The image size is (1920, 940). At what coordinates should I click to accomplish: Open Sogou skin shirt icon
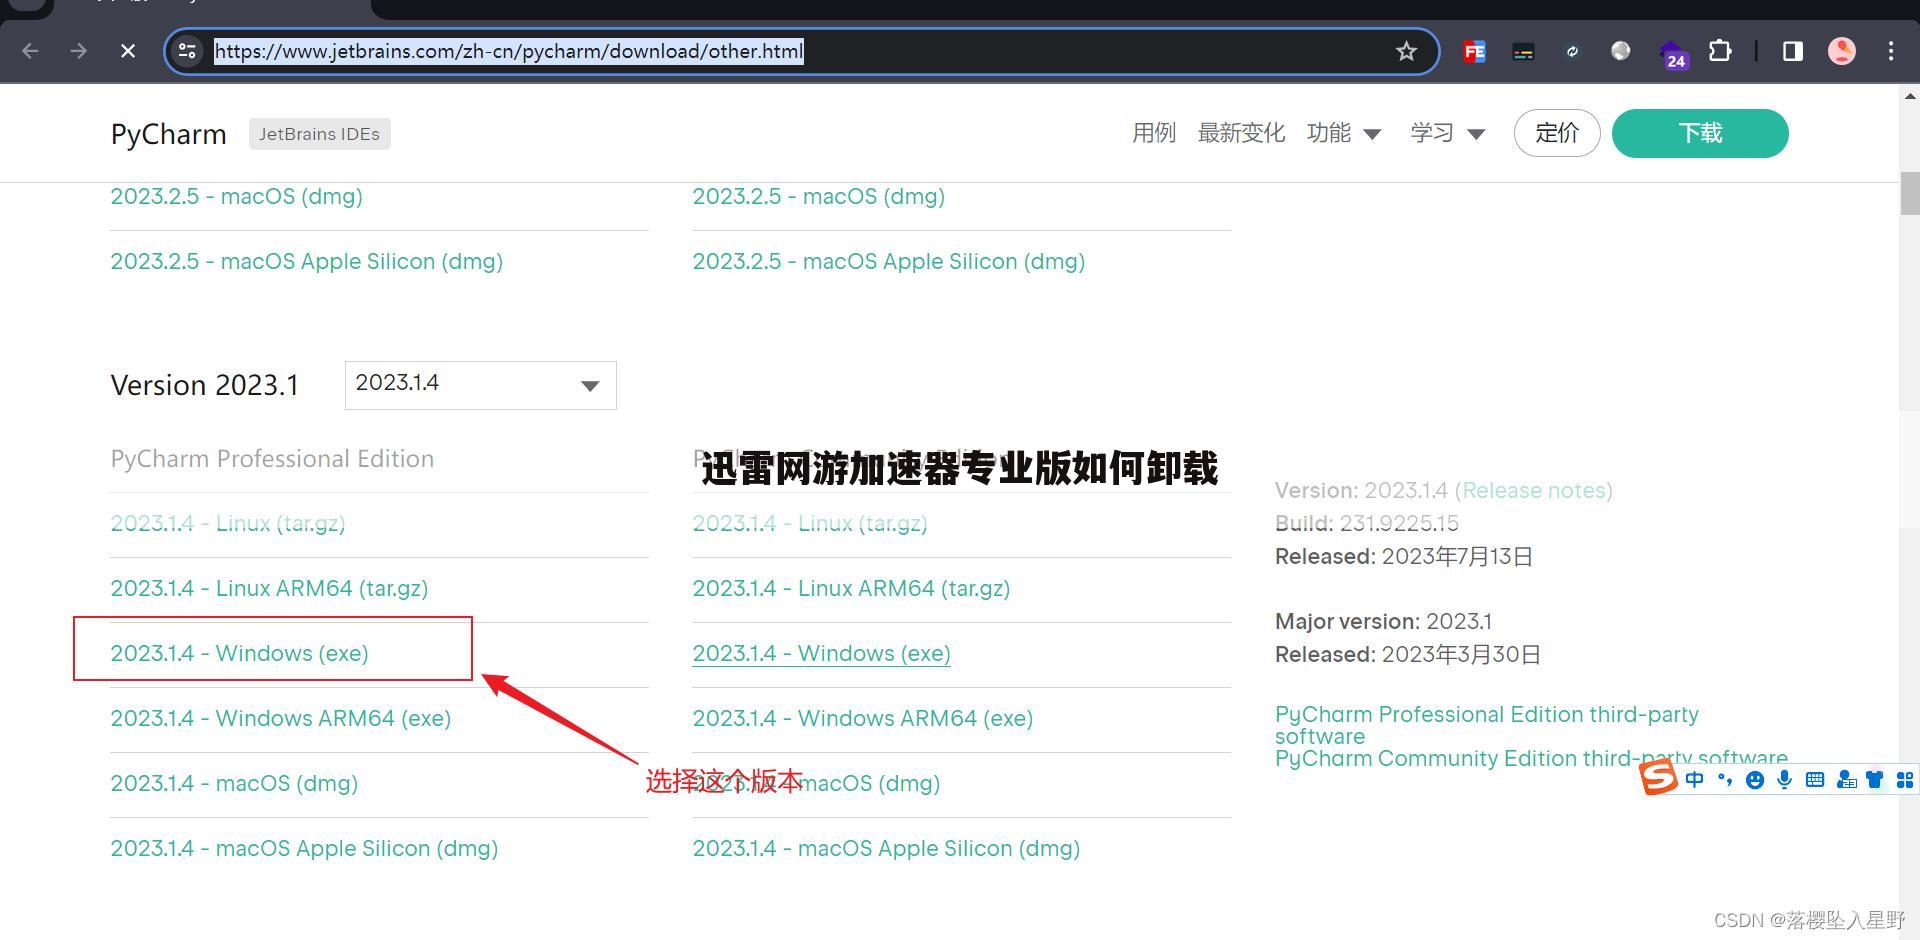(x=1875, y=780)
